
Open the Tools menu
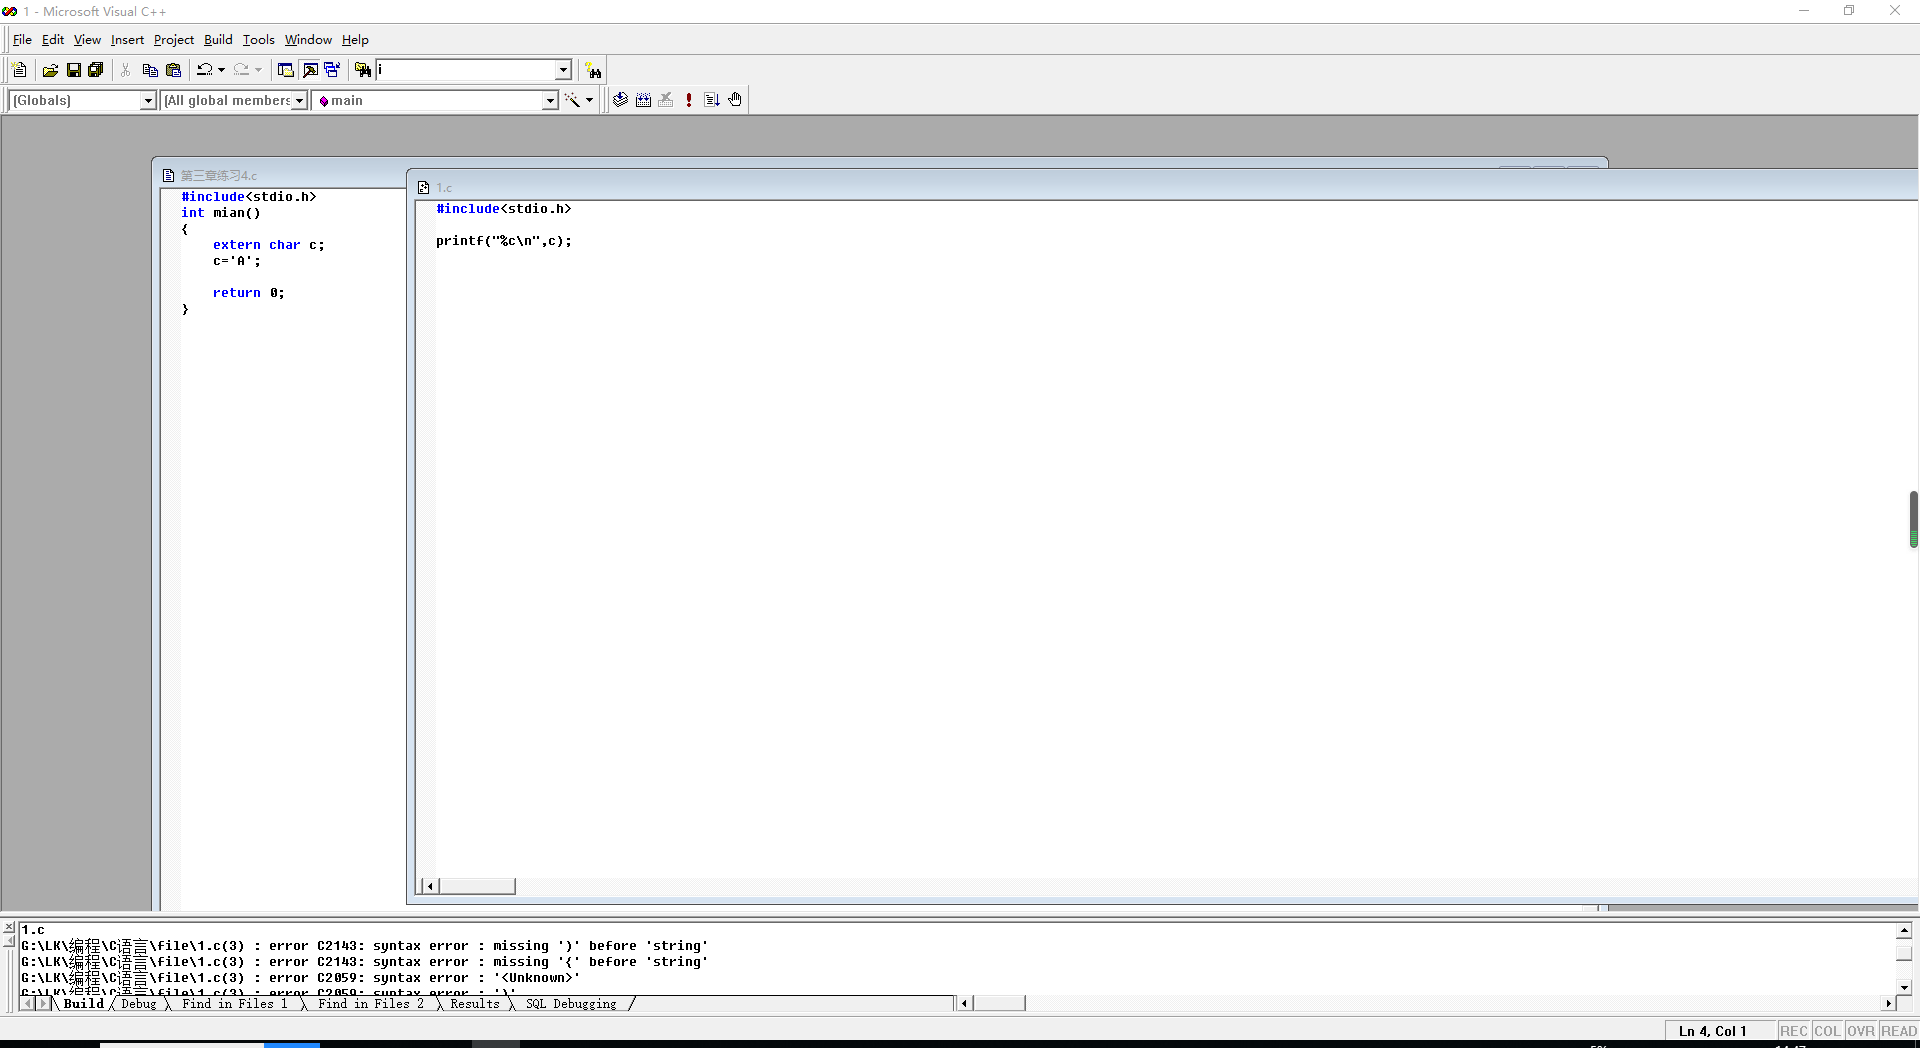pos(259,40)
